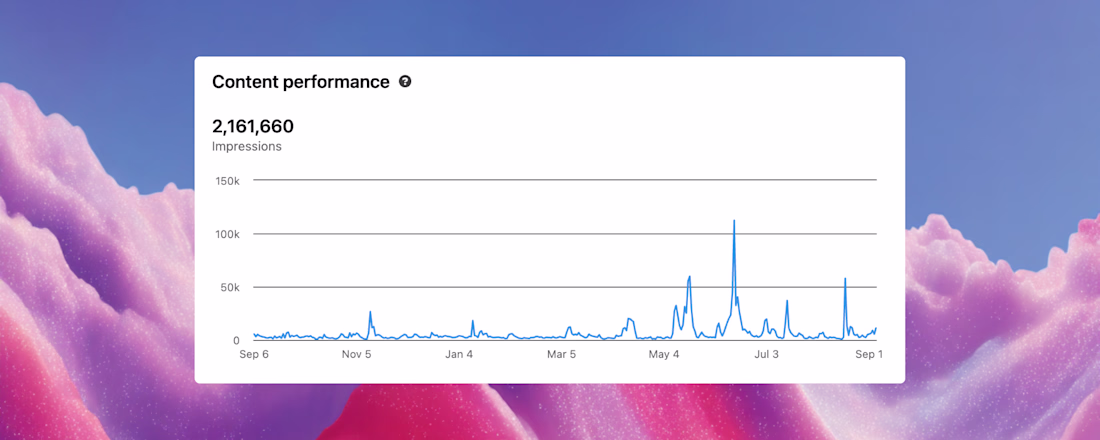Viewport: 1100px width, 440px height.
Task: Click the Jul 3 x-axis date label
Action: point(766,354)
